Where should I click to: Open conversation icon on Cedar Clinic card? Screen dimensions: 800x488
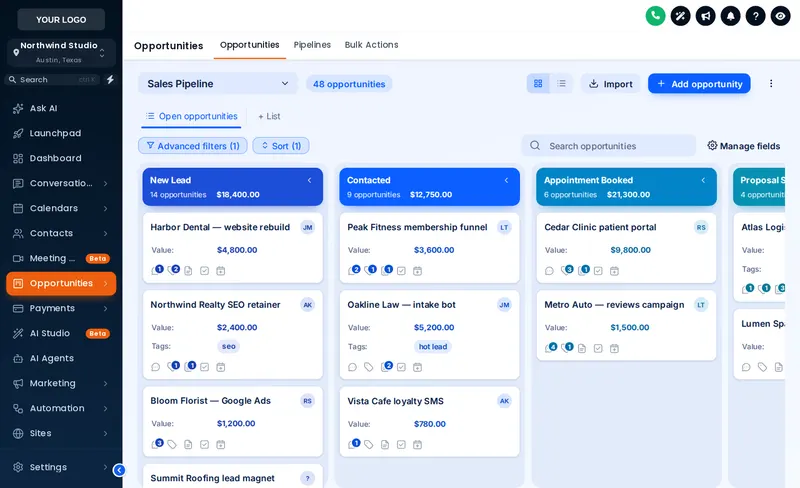pyautogui.click(x=549, y=271)
